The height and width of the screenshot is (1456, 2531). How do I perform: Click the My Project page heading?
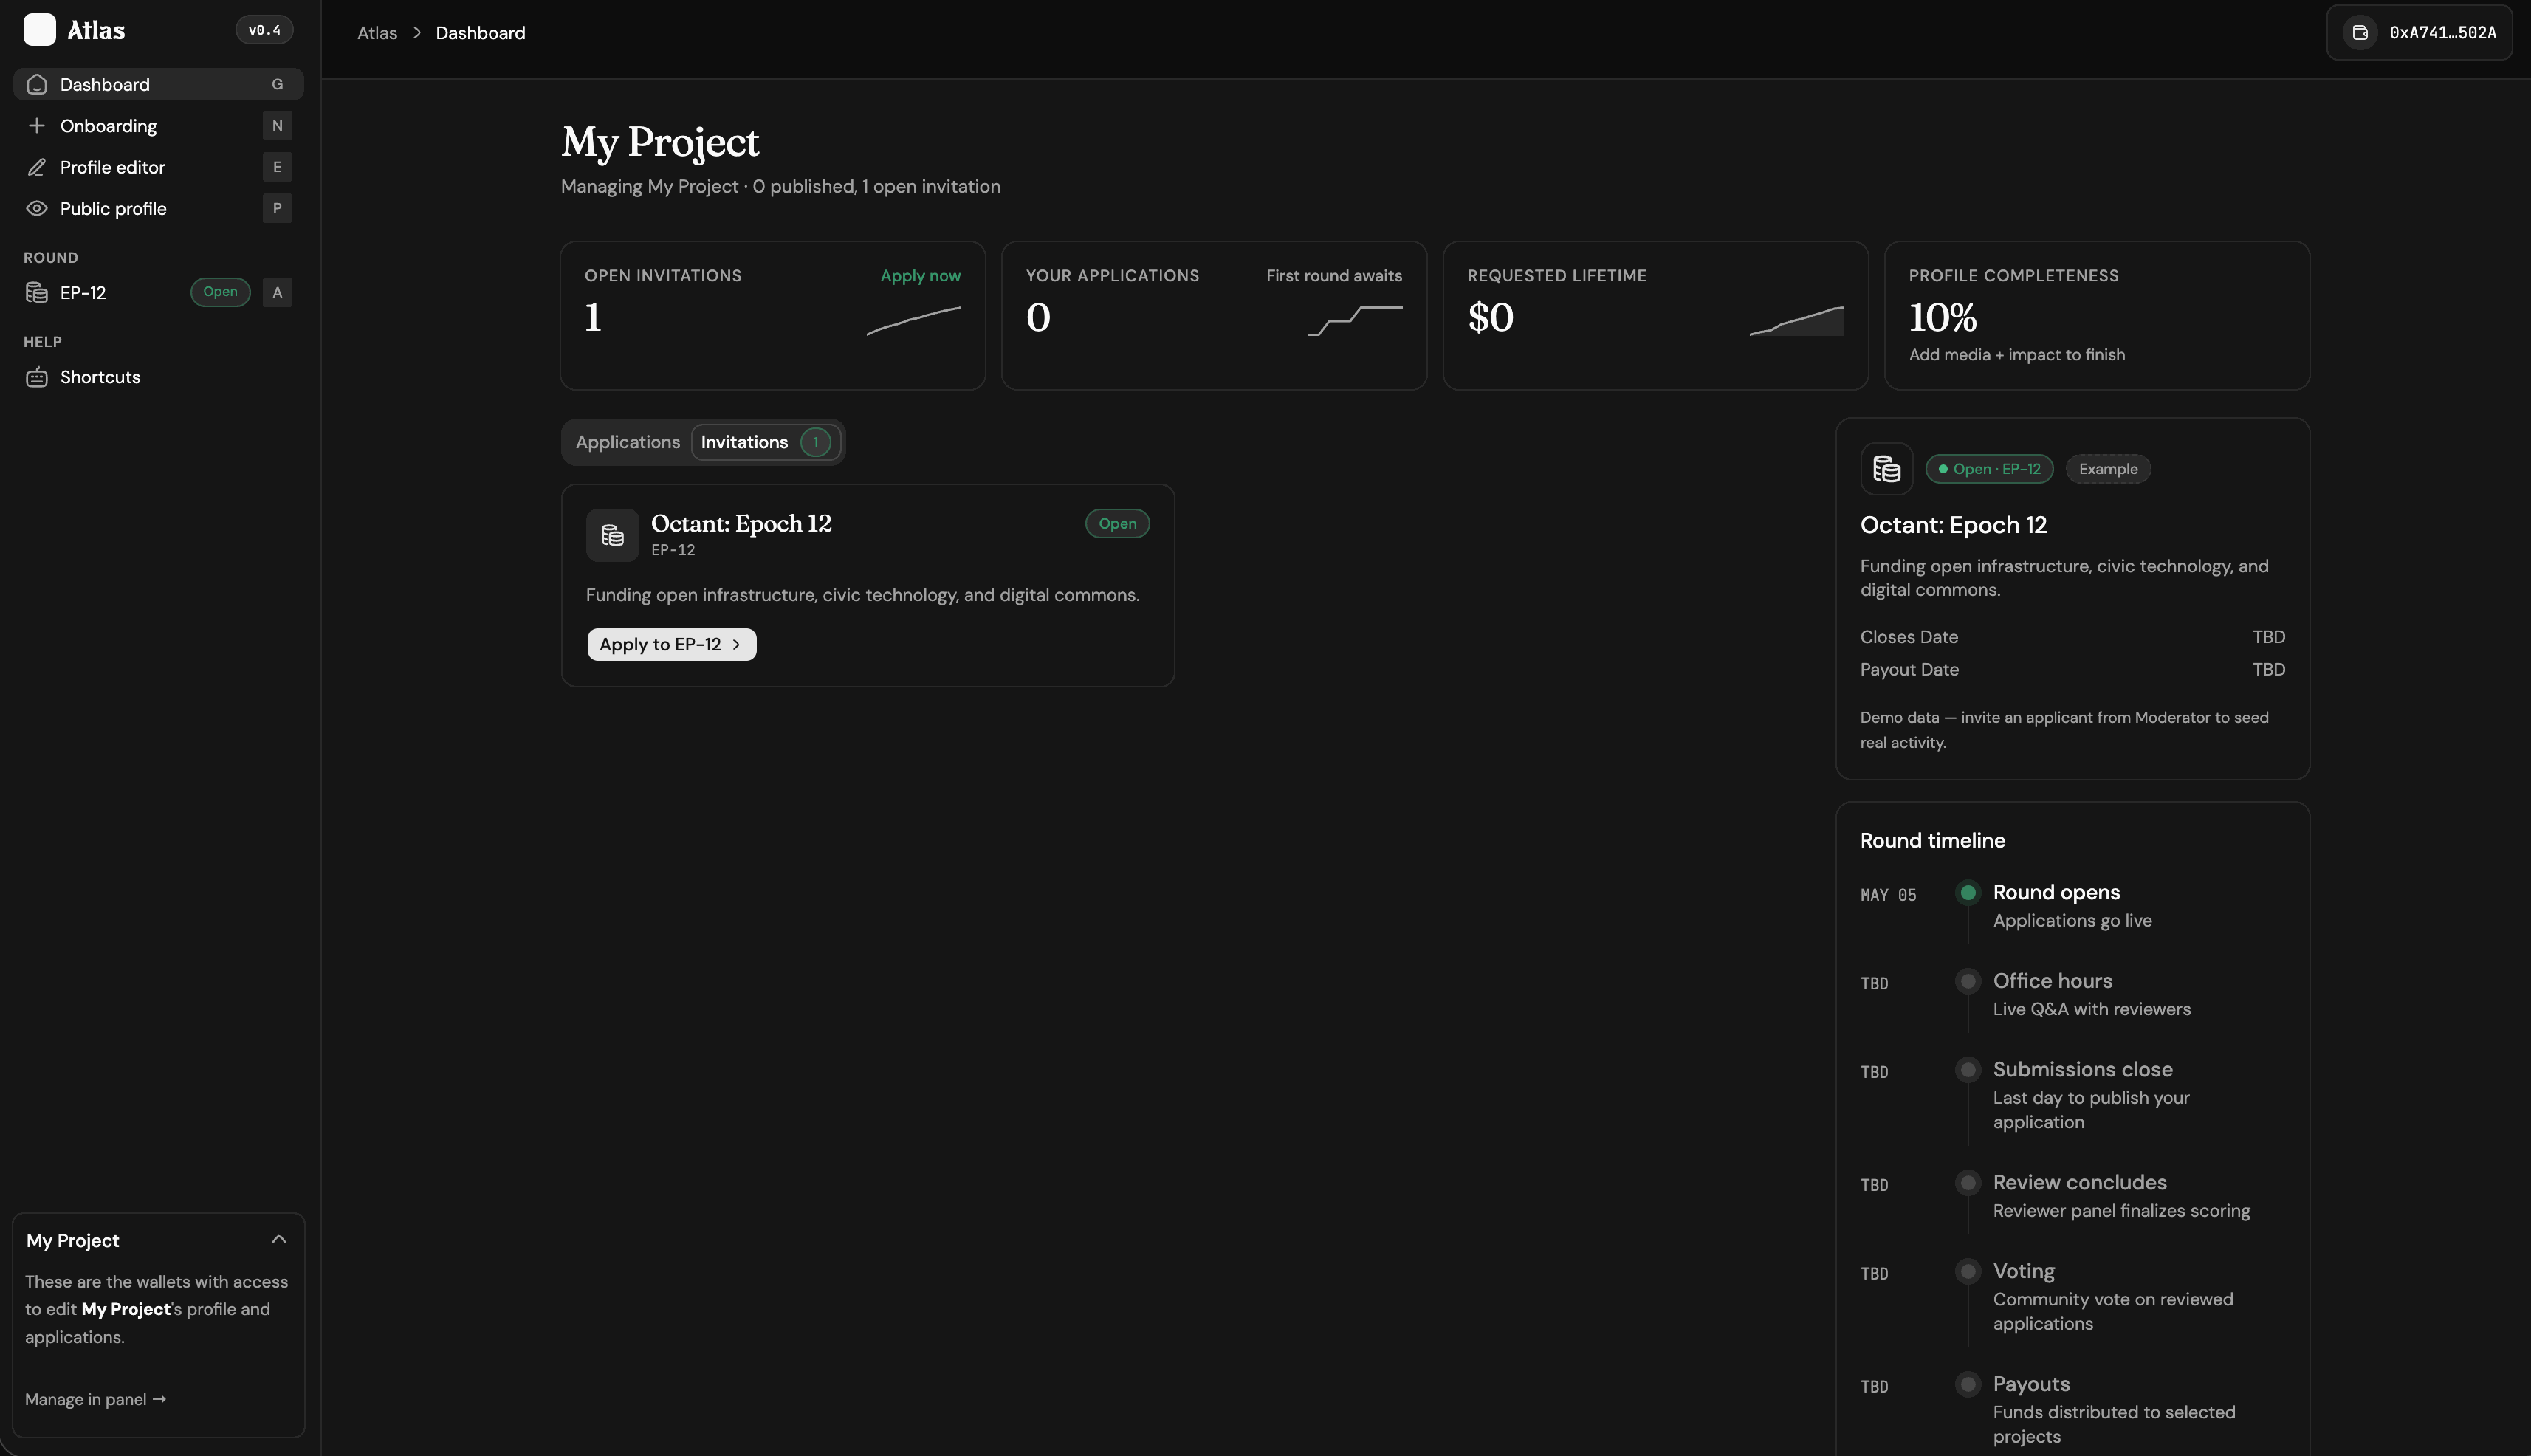660,142
